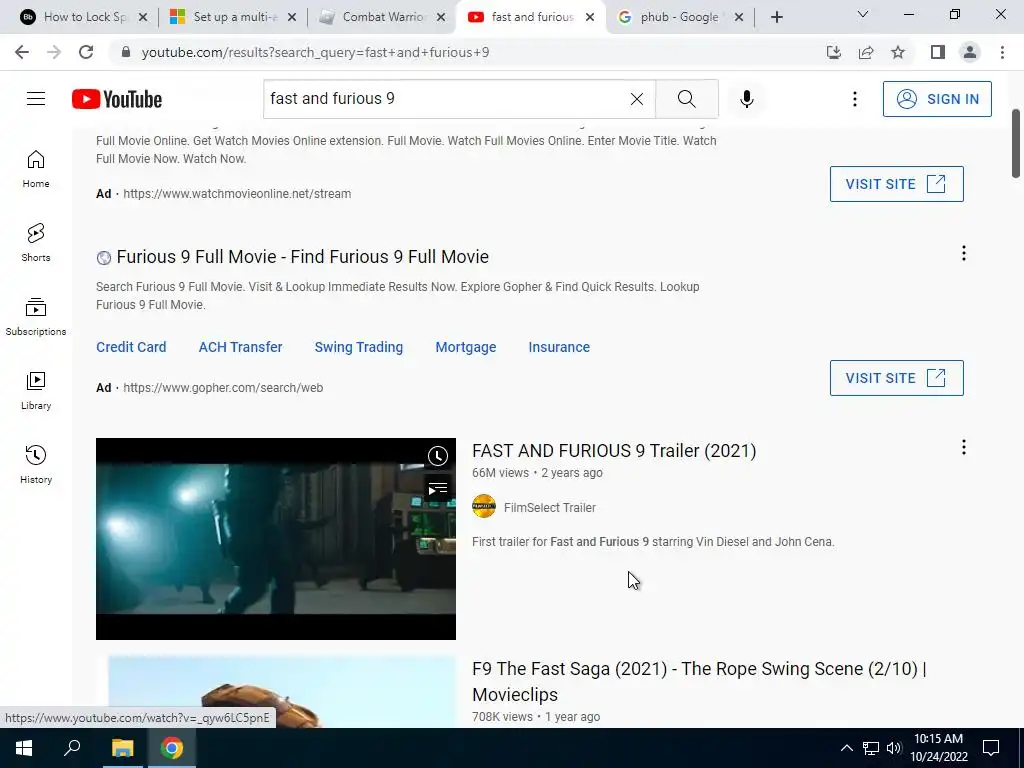Viewport: 1024px width, 768px height.
Task: Bookmark this page with star icon
Action: pyautogui.click(x=898, y=52)
